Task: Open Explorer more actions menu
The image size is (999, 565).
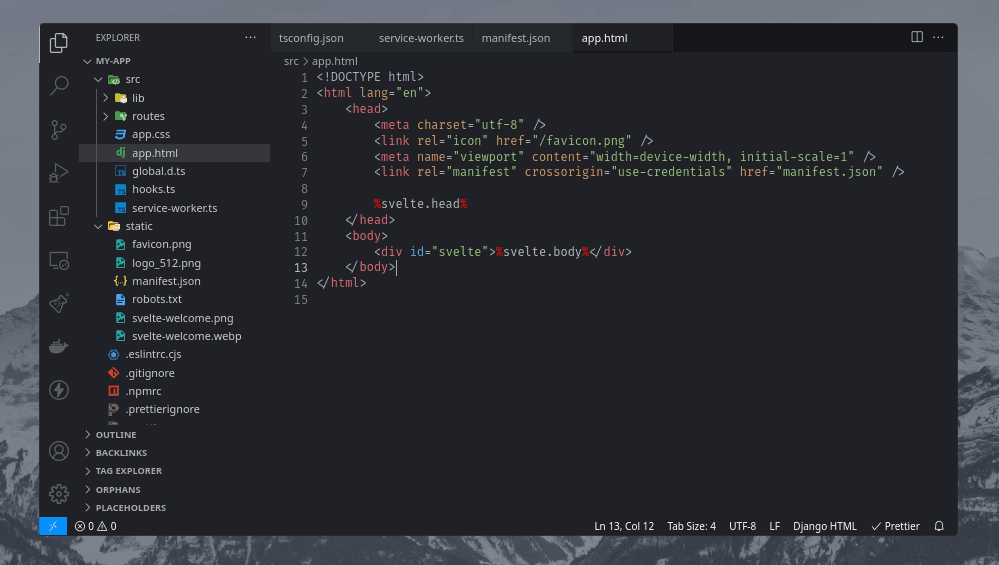Action: coord(250,38)
